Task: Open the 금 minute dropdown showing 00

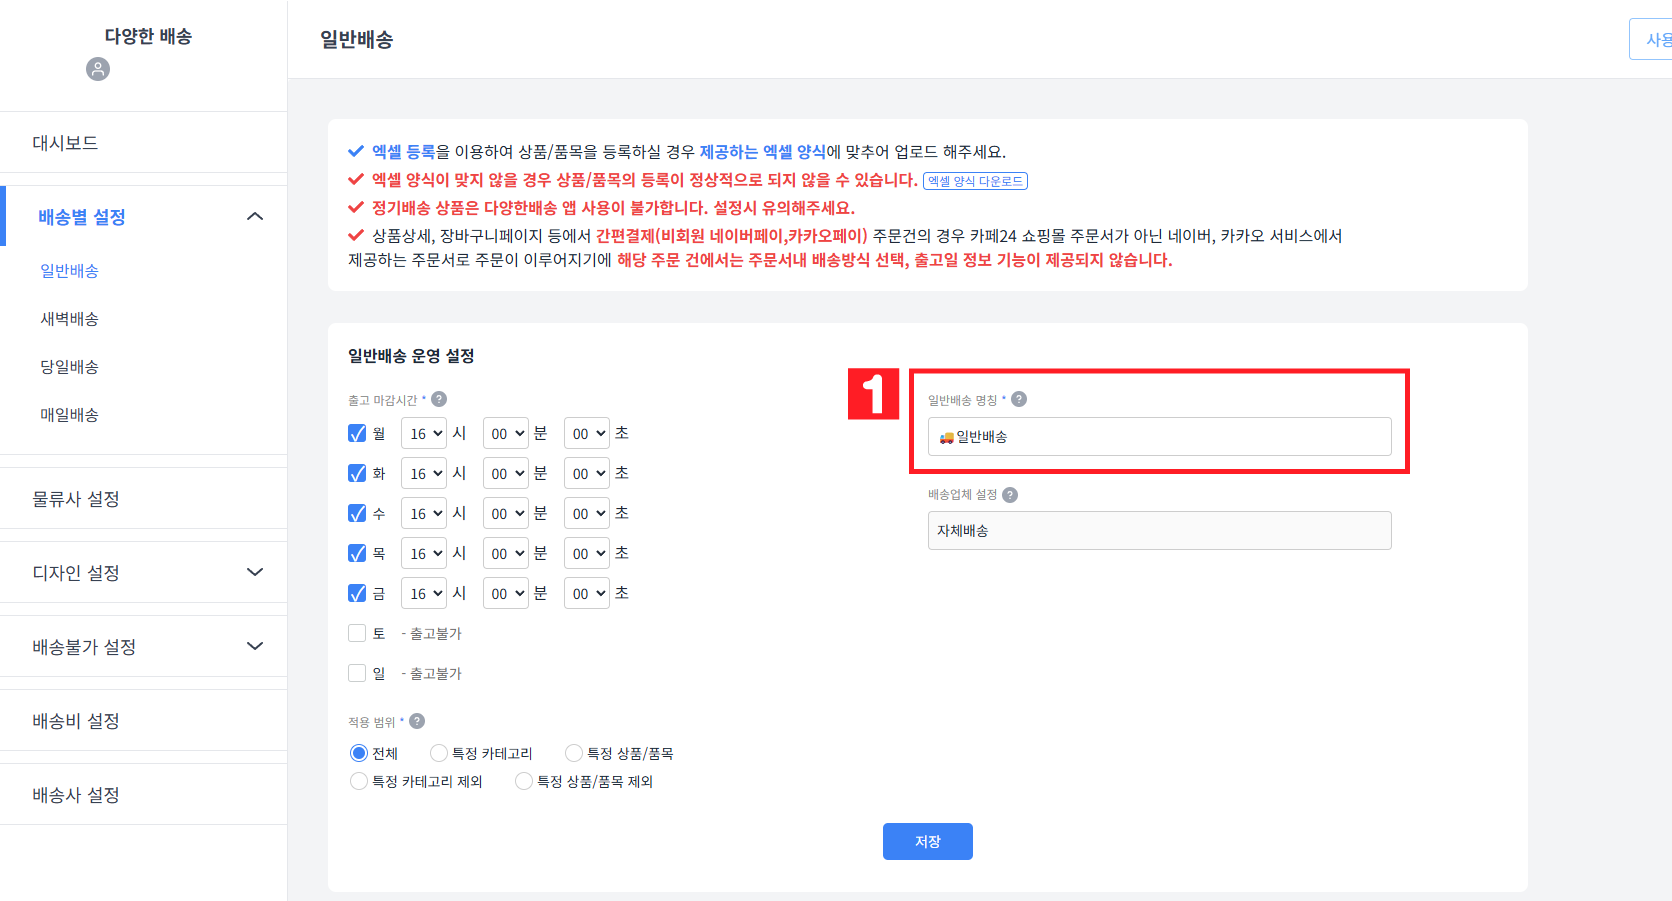Action: point(505,592)
